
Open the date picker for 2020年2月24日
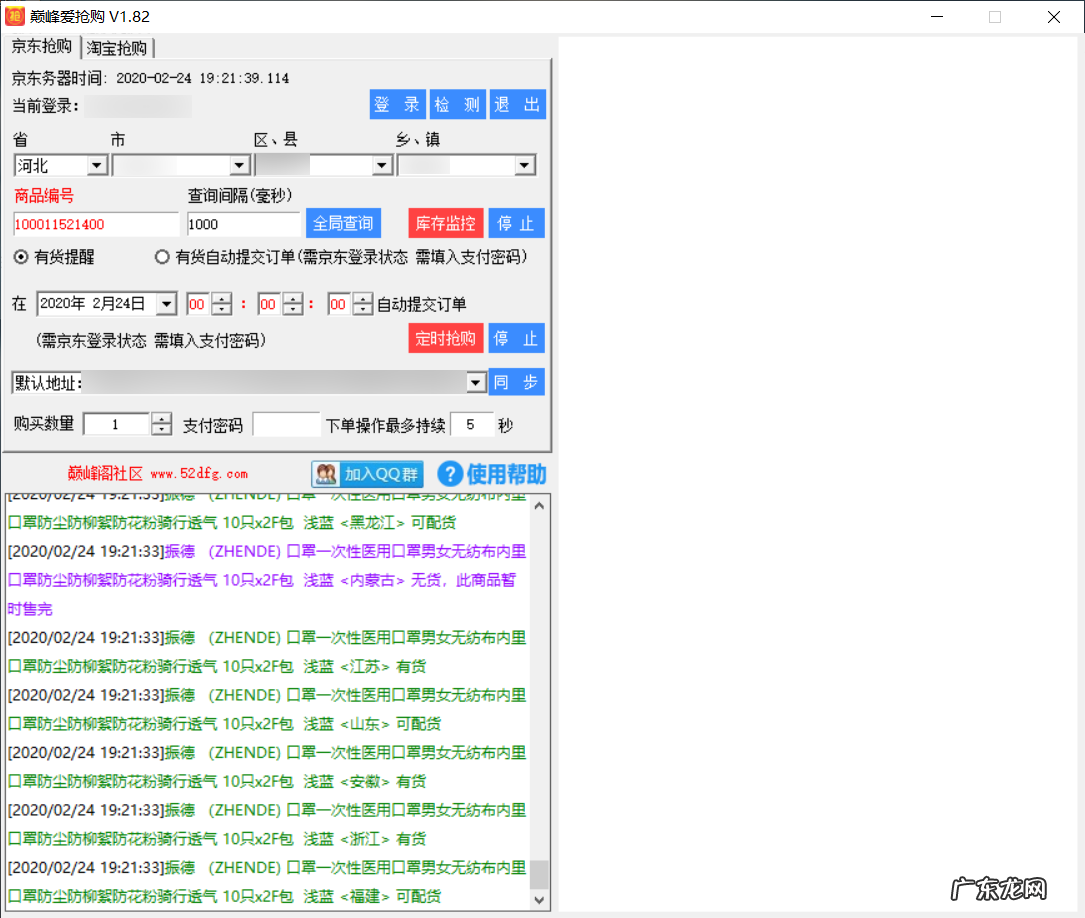click(166, 304)
